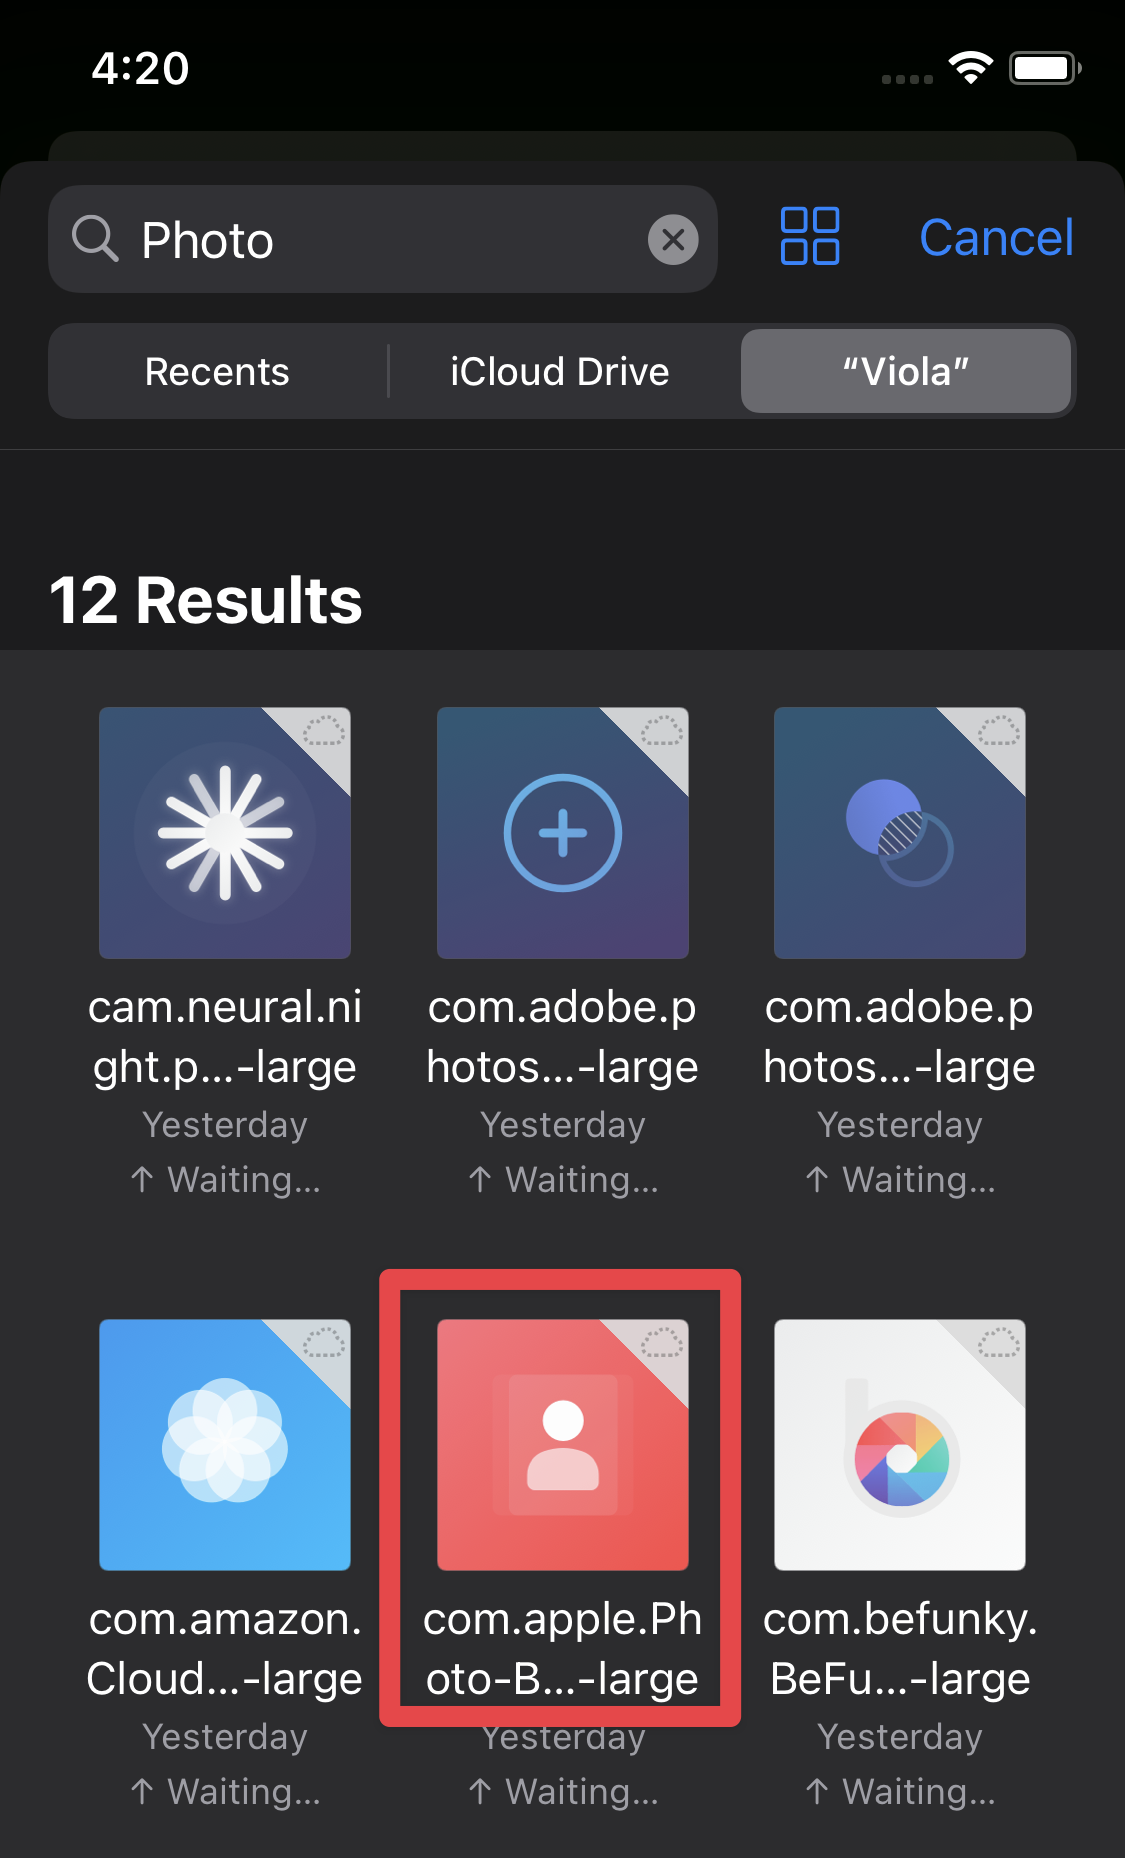Select the iCloud Drive scope tab
1125x1858 pixels.
[559, 372]
